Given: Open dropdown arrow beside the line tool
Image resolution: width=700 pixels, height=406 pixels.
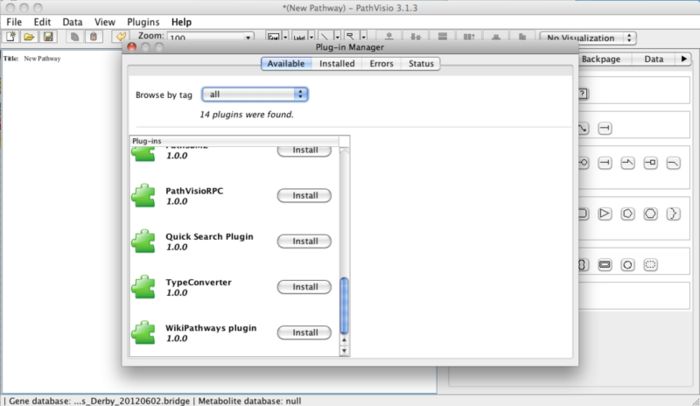Looking at the screenshot, I should click(338, 37).
